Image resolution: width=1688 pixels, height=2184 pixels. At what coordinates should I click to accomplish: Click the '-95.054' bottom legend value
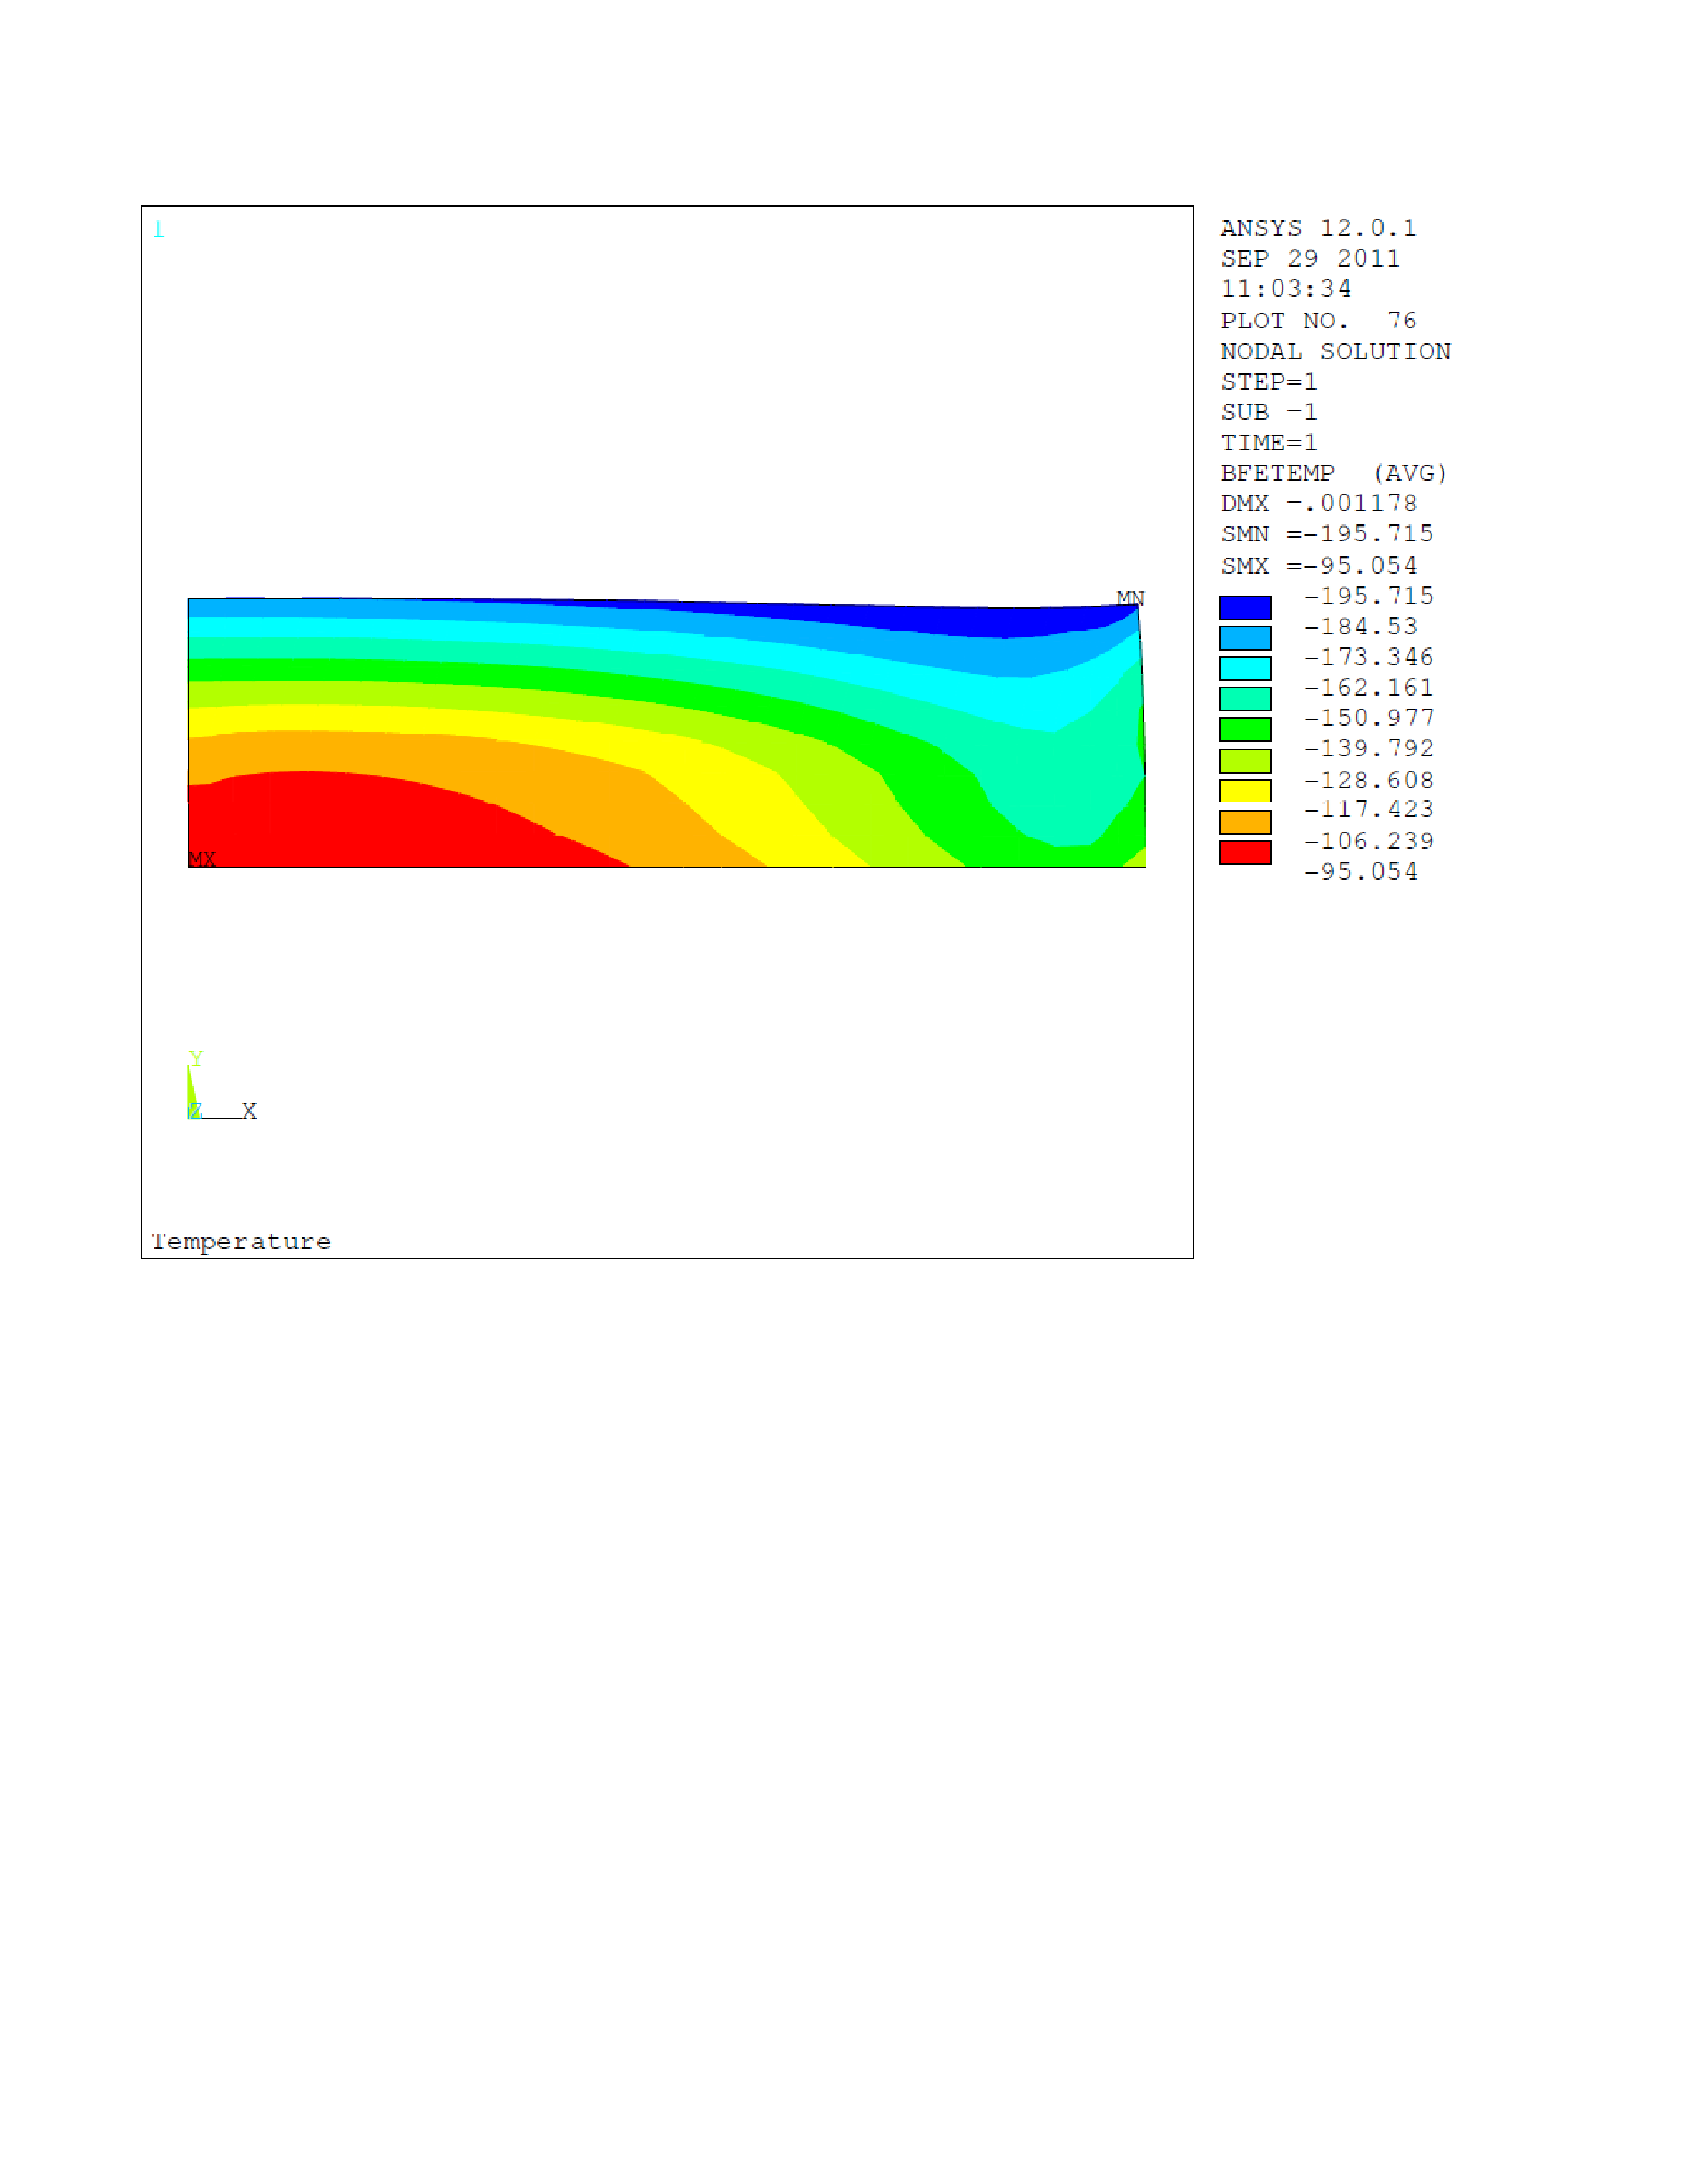[1361, 872]
